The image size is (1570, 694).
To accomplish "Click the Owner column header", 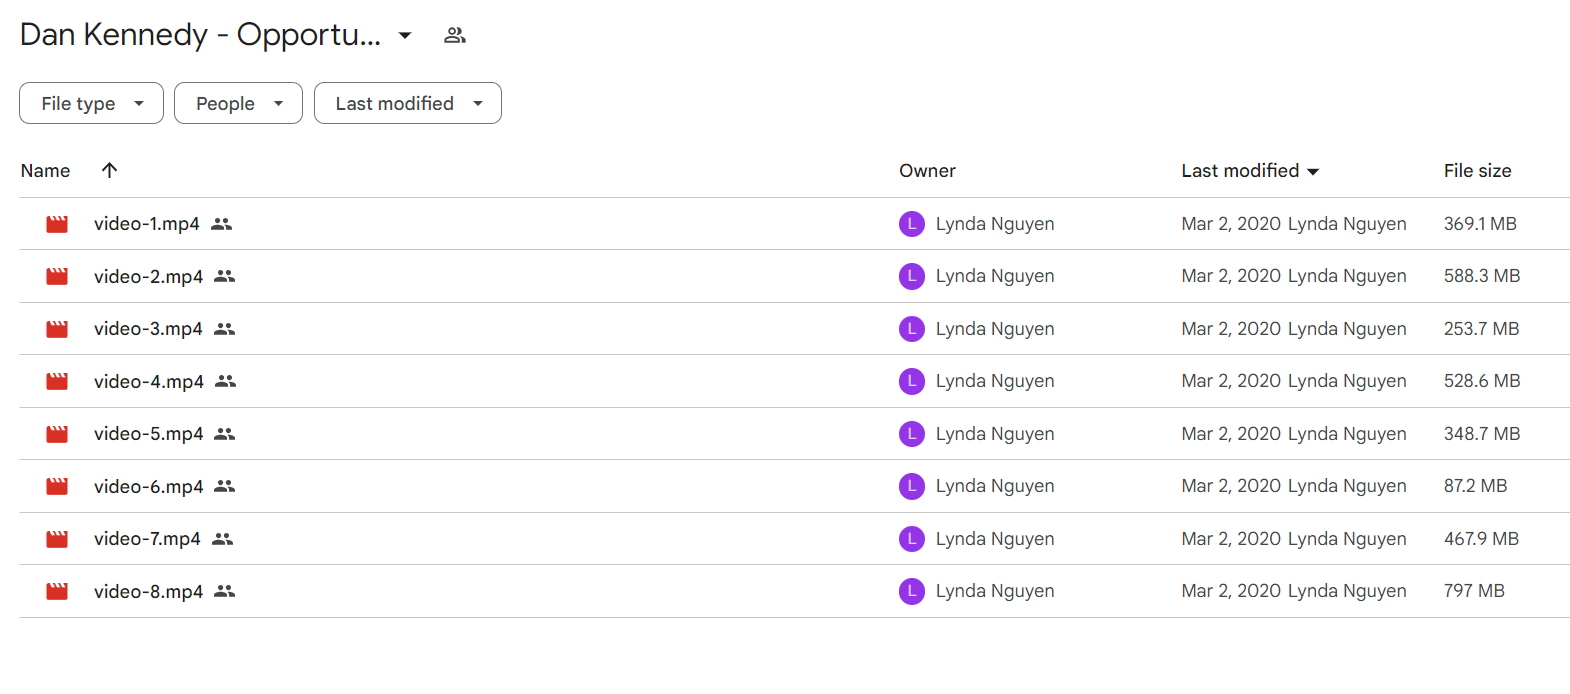I will click(927, 171).
